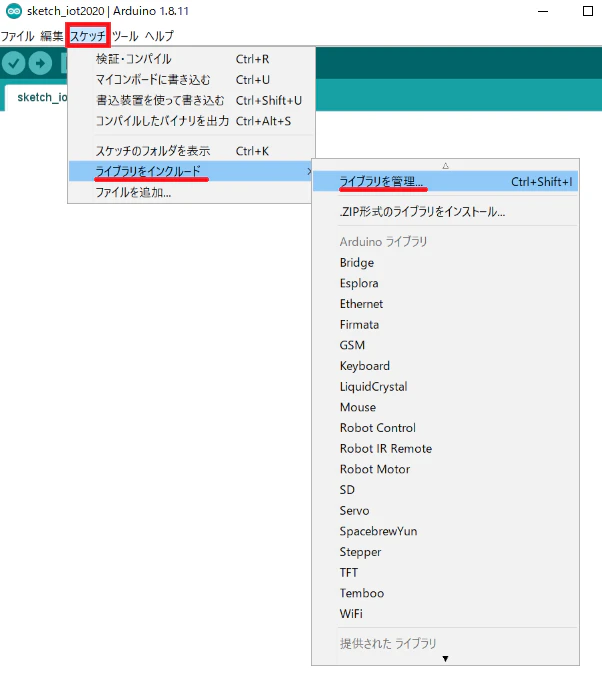Include the Stepper library
The width and height of the screenshot is (602, 673).
(445, 552)
